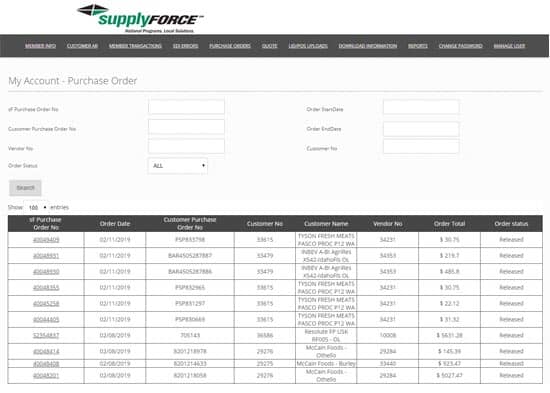The height and width of the screenshot is (393, 550).
Task: Click the Customer No search input
Action: point(421,146)
